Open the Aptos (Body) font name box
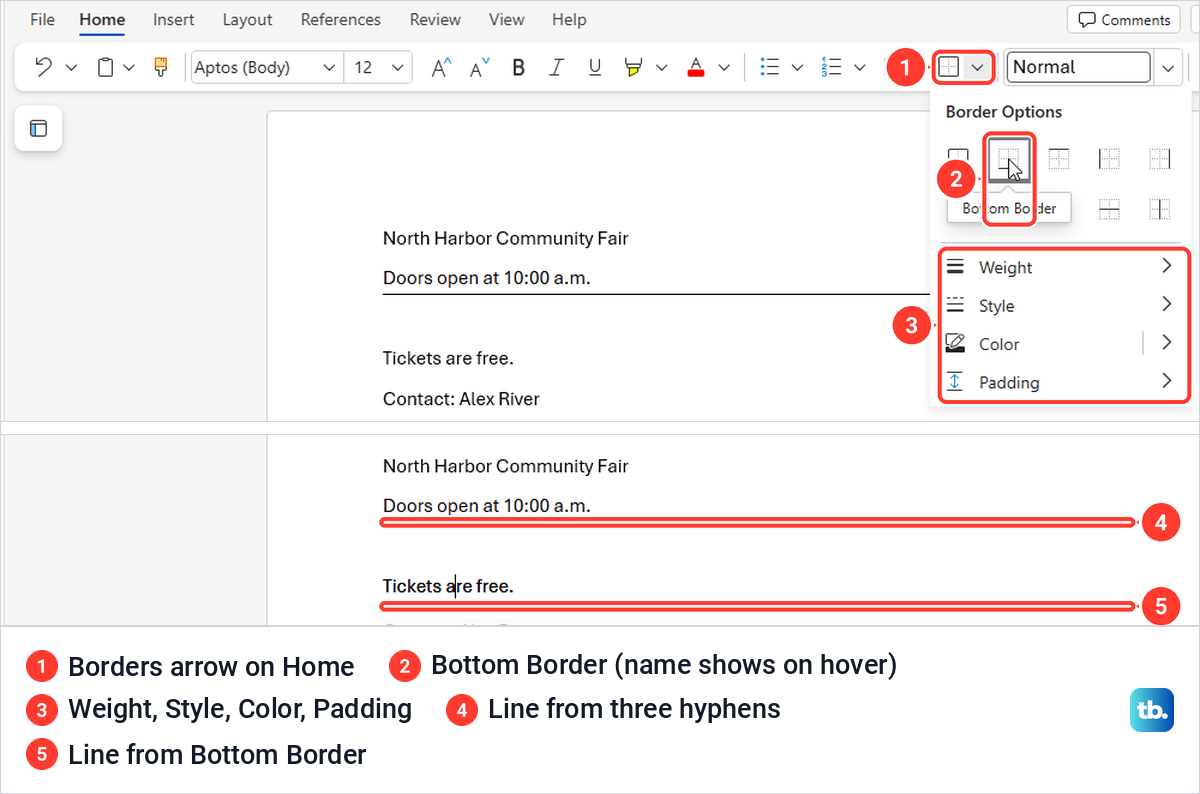The height and width of the screenshot is (794, 1200). (266, 67)
